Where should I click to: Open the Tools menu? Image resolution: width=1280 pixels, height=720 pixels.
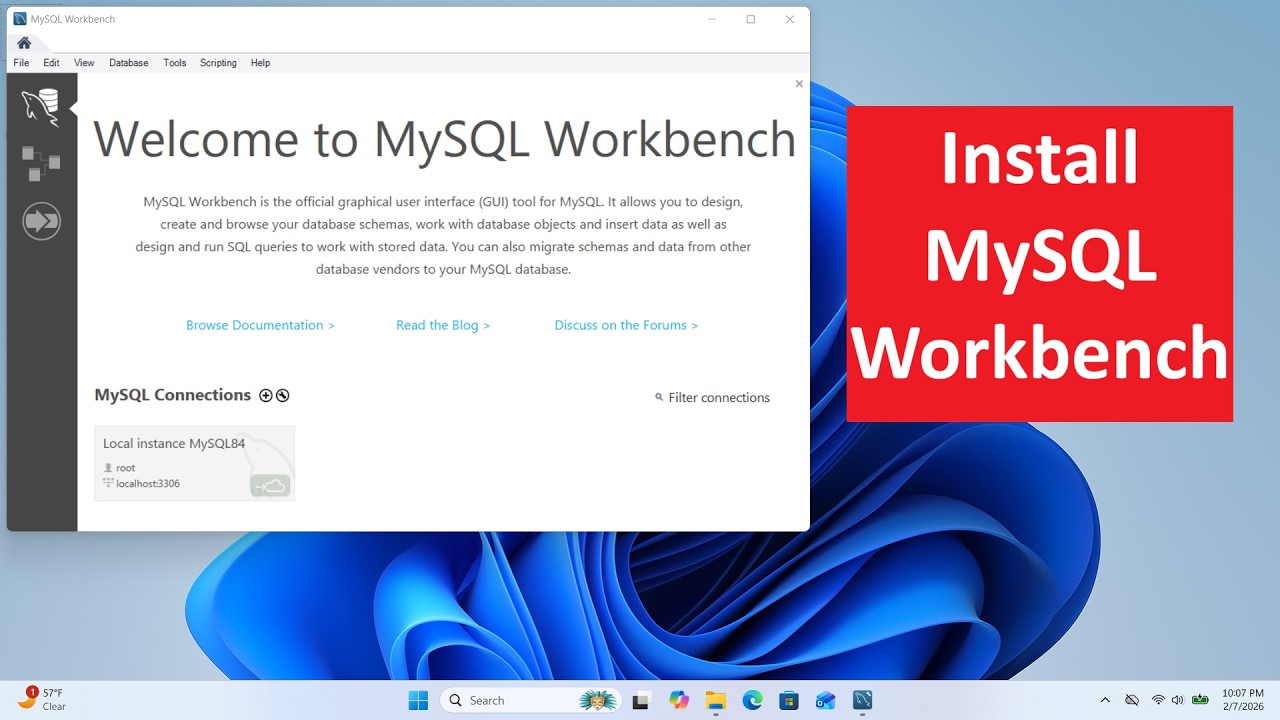175,63
